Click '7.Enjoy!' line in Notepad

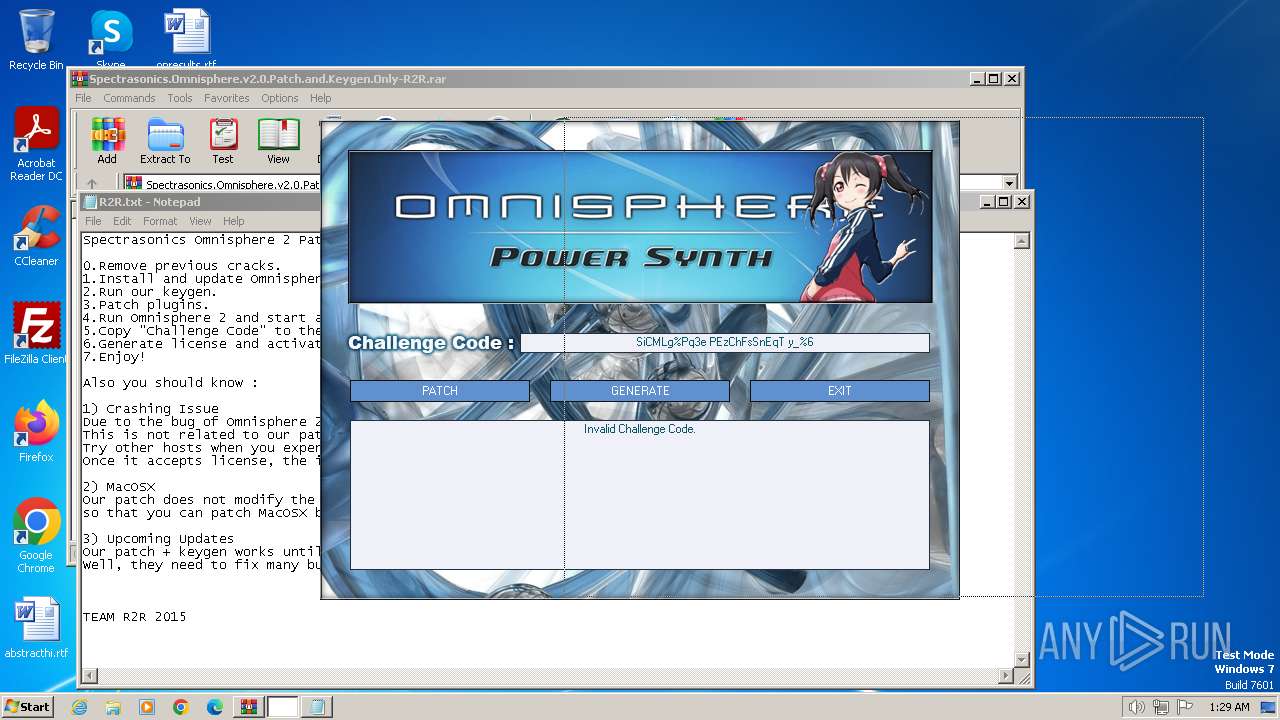[114, 357]
